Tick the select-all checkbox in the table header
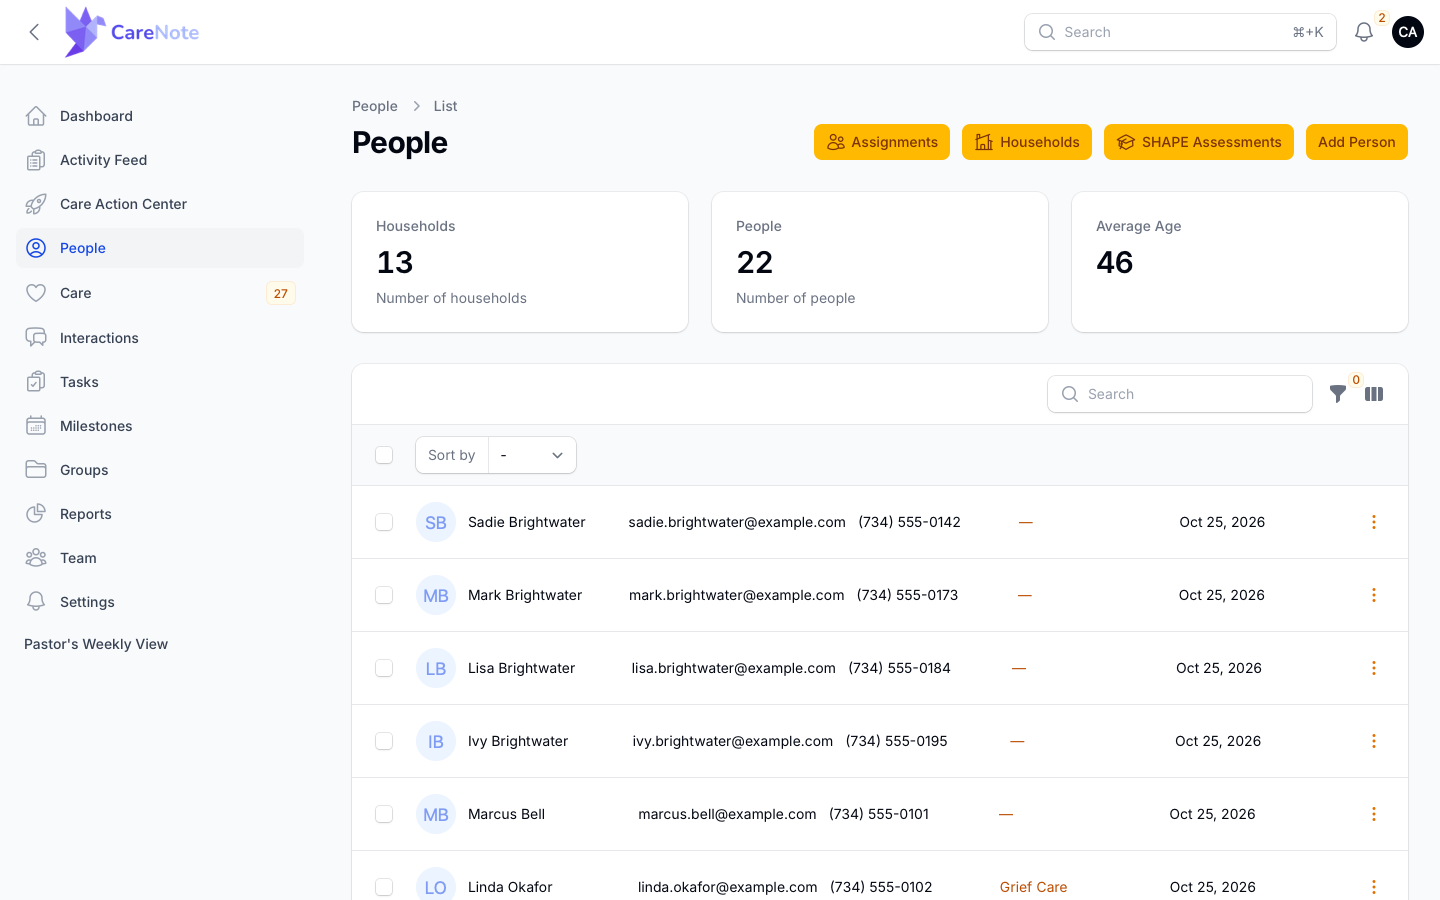Image resolution: width=1440 pixels, height=900 pixels. [x=384, y=455]
